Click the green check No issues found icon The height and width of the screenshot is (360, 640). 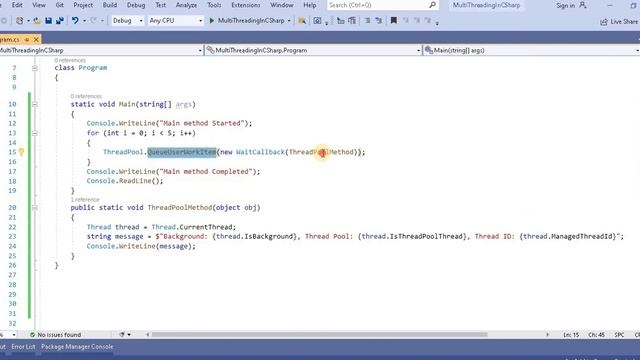(32, 335)
